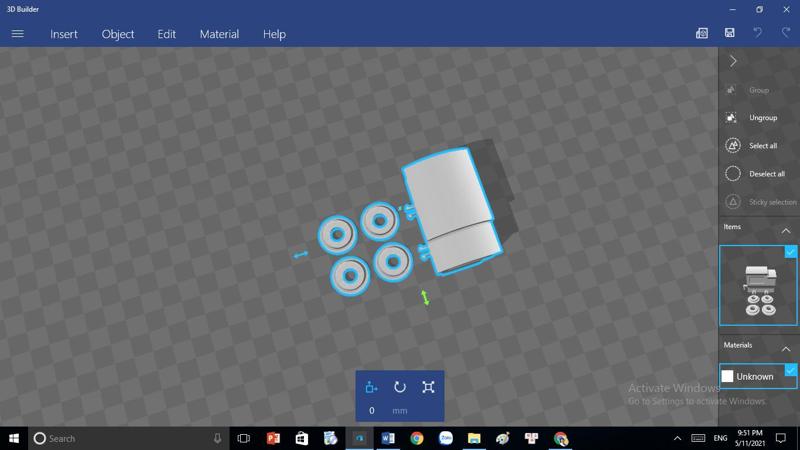Open Task View from taskbar

[243, 438]
